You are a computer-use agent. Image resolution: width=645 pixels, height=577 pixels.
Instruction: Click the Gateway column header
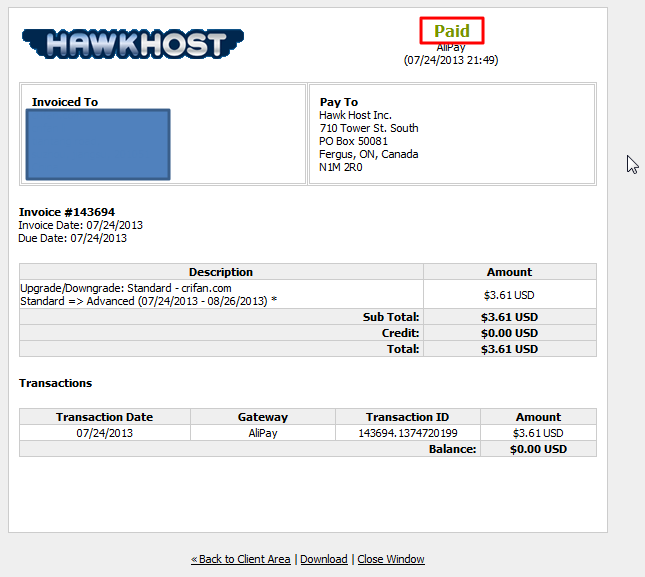(263, 417)
